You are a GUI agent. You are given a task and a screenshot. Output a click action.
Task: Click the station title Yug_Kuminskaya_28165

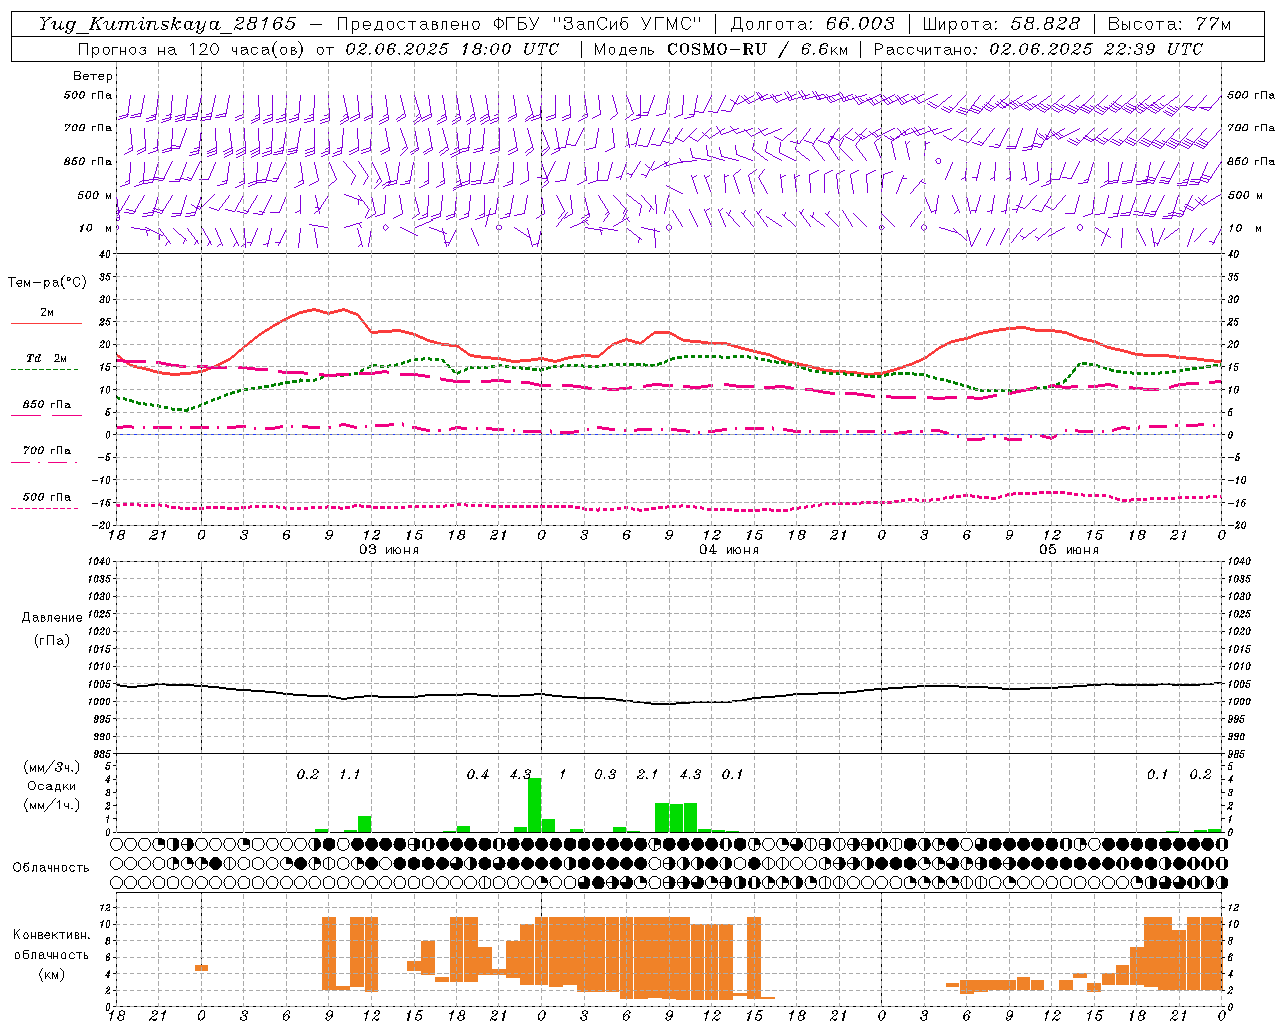click(167, 24)
